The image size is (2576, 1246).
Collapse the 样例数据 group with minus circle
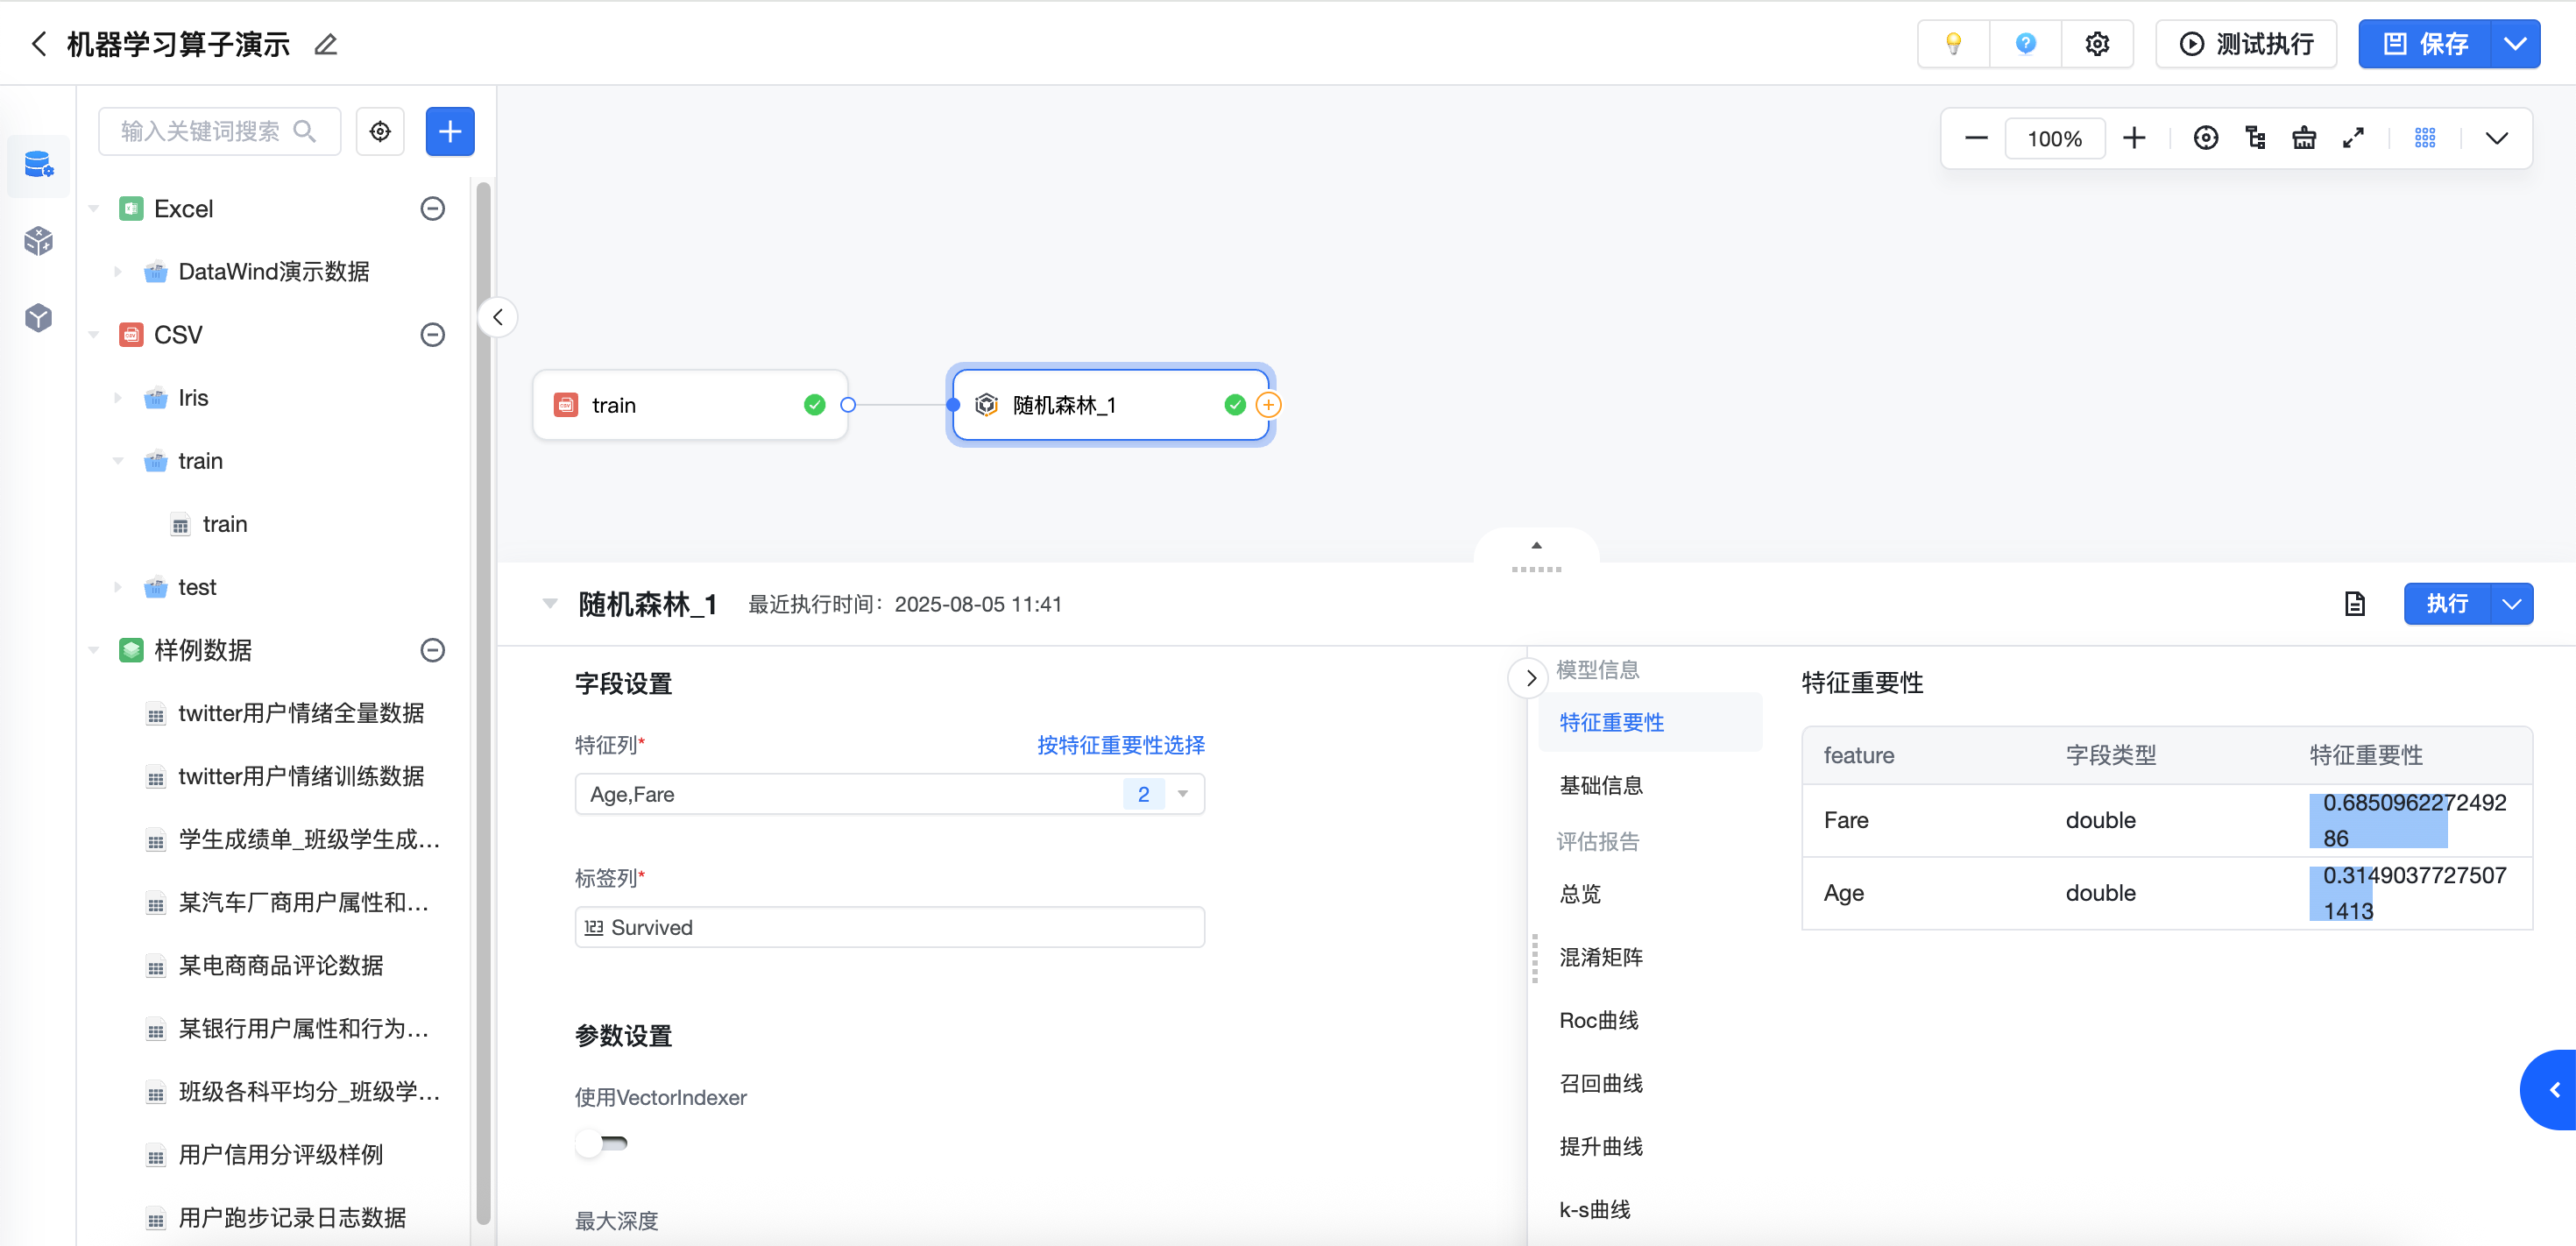[x=432, y=650]
